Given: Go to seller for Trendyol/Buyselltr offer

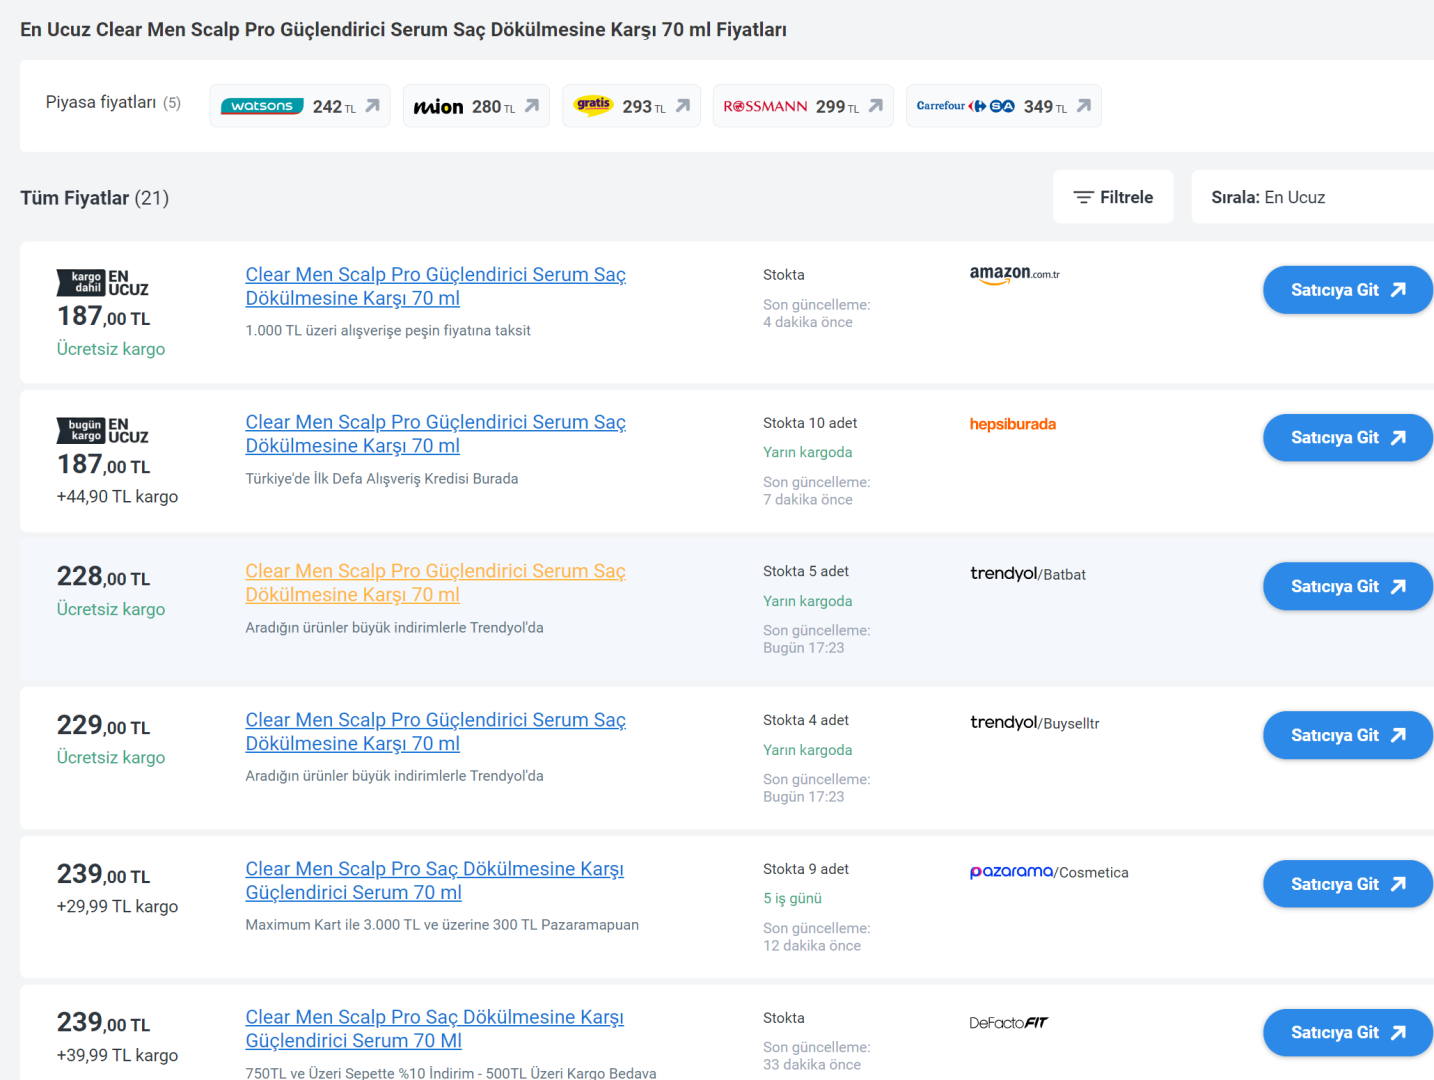Looking at the screenshot, I should click(x=1347, y=735).
